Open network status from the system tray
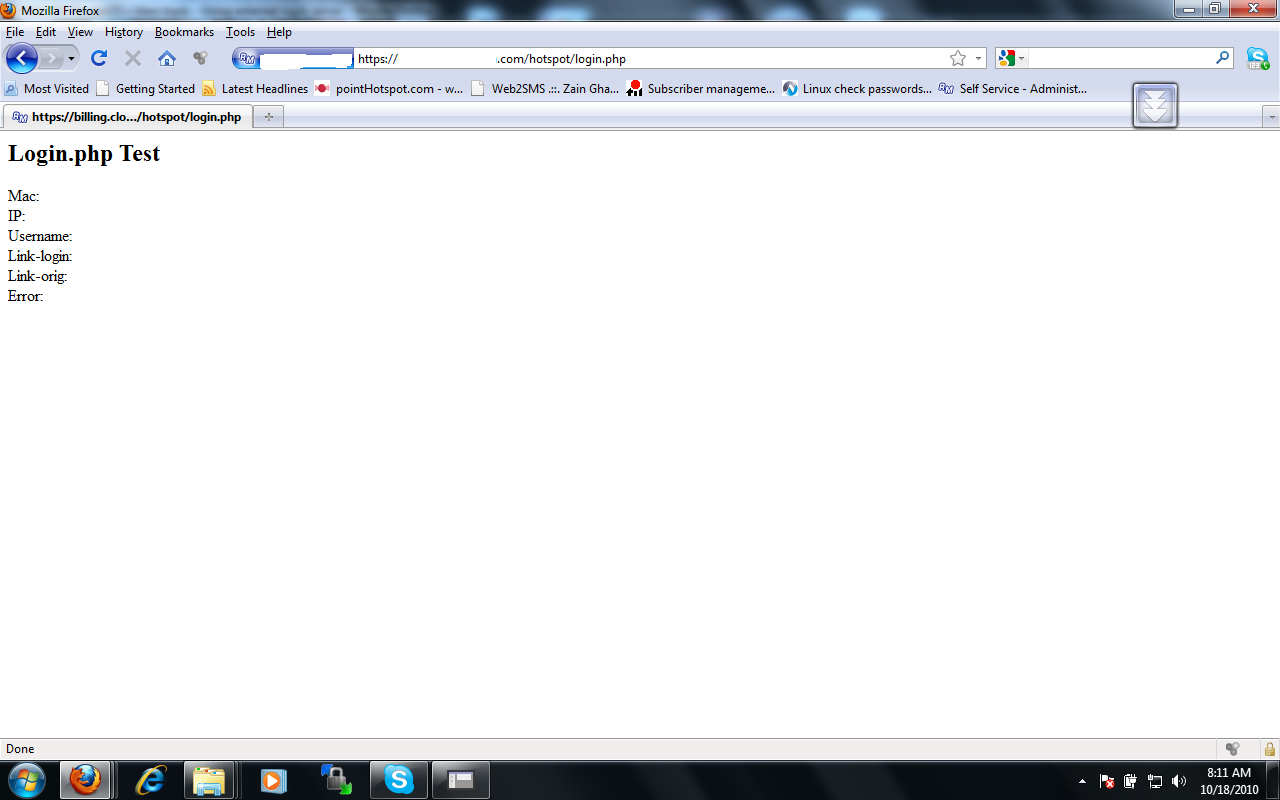The width and height of the screenshot is (1280, 800). click(1154, 779)
